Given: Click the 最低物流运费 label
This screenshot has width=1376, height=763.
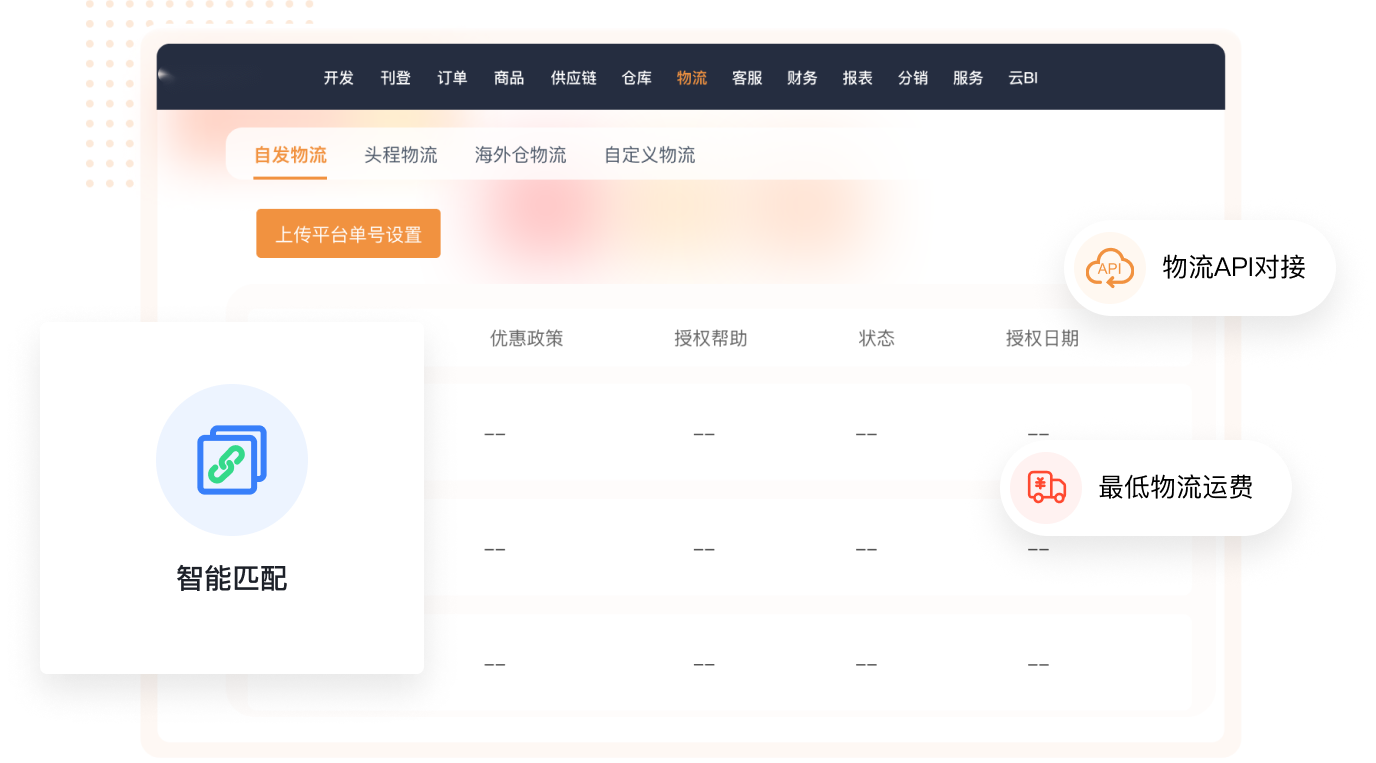Looking at the screenshot, I should (1175, 488).
